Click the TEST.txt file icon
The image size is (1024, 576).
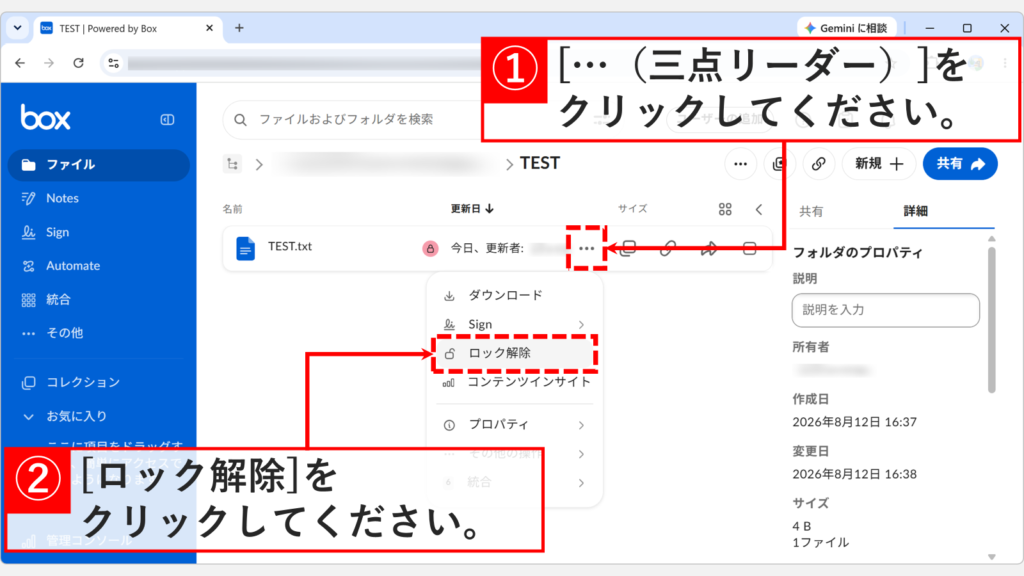point(246,248)
